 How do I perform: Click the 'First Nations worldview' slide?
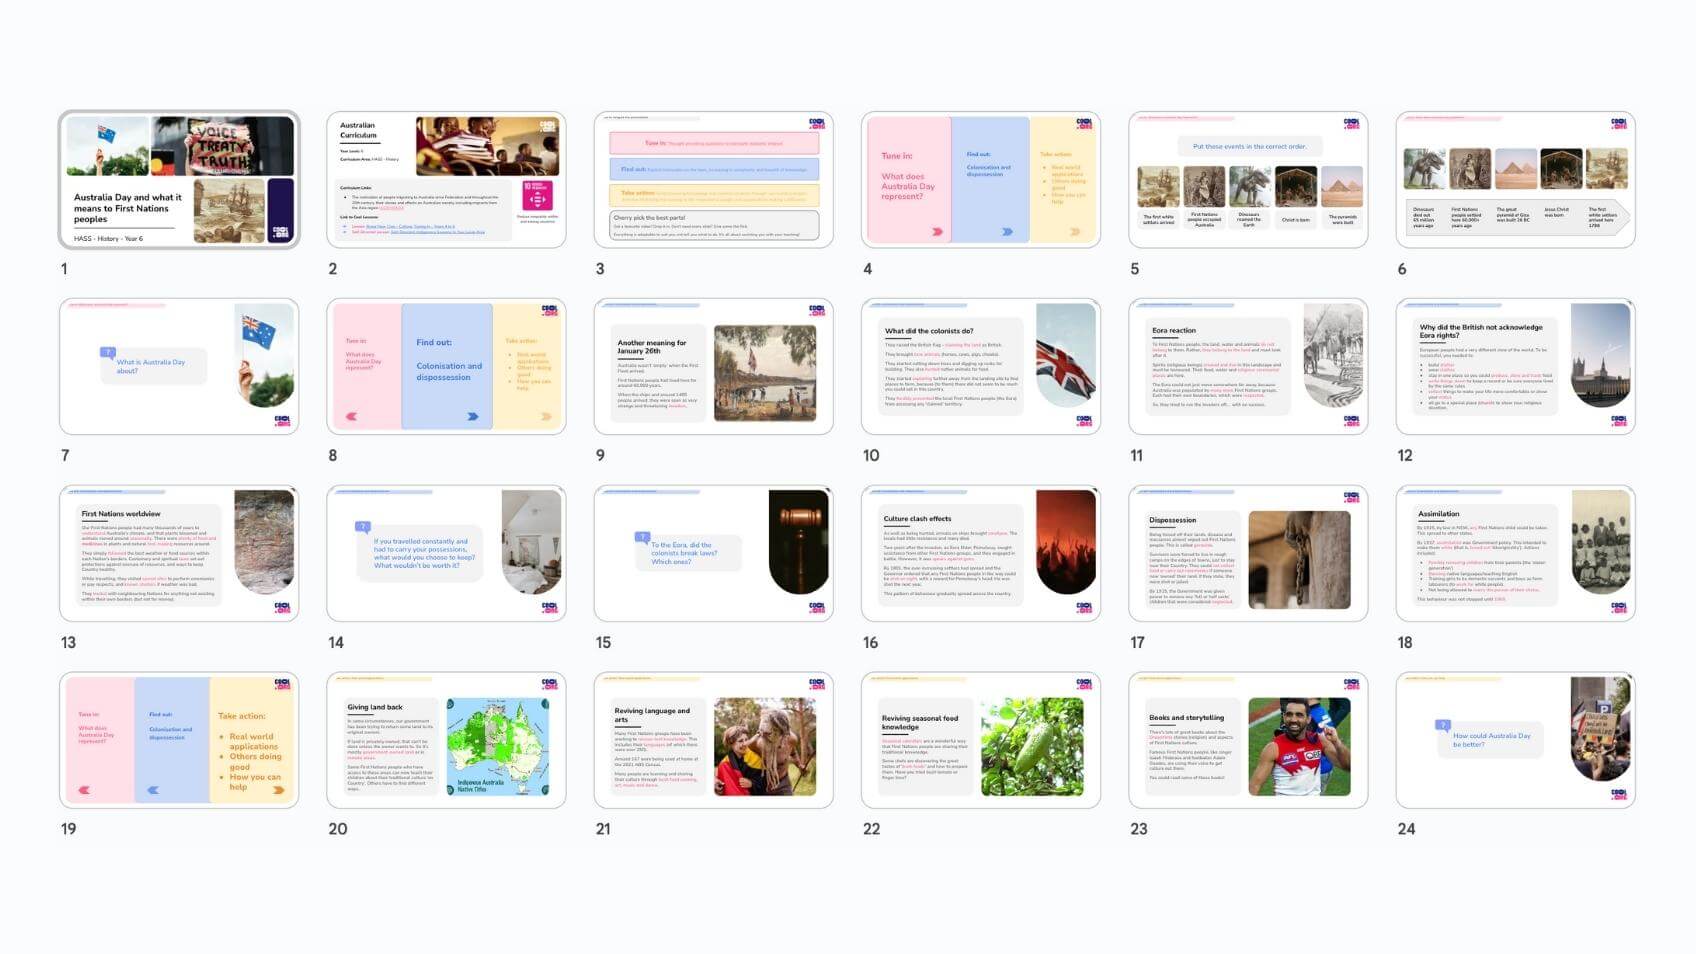click(x=179, y=554)
